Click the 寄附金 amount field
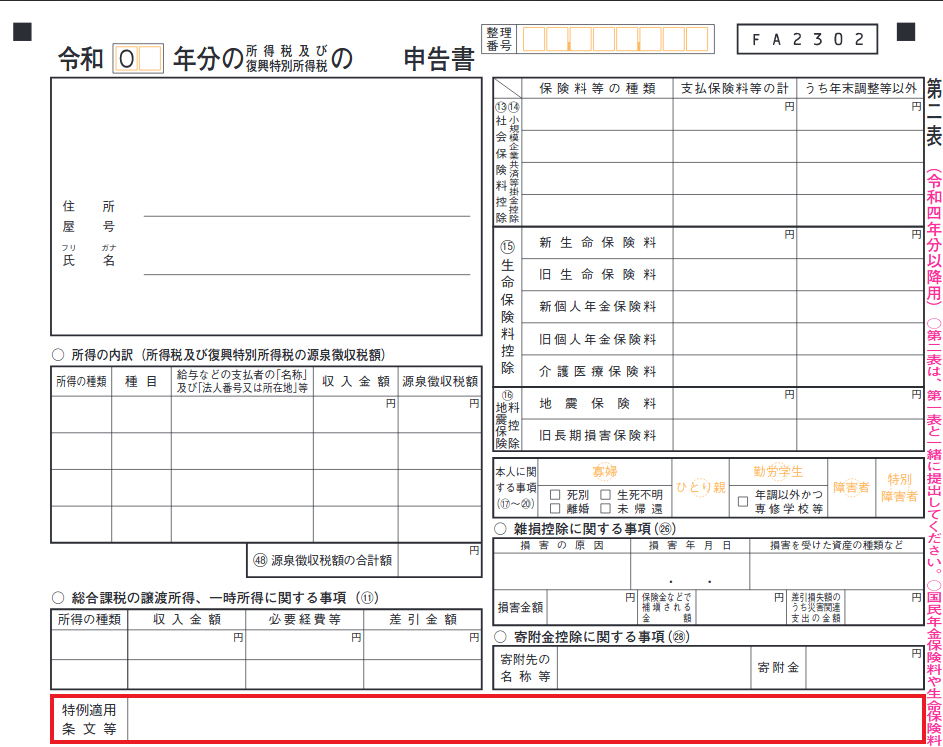943x747 pixels. pyautogui.click(x=864, y=668)
